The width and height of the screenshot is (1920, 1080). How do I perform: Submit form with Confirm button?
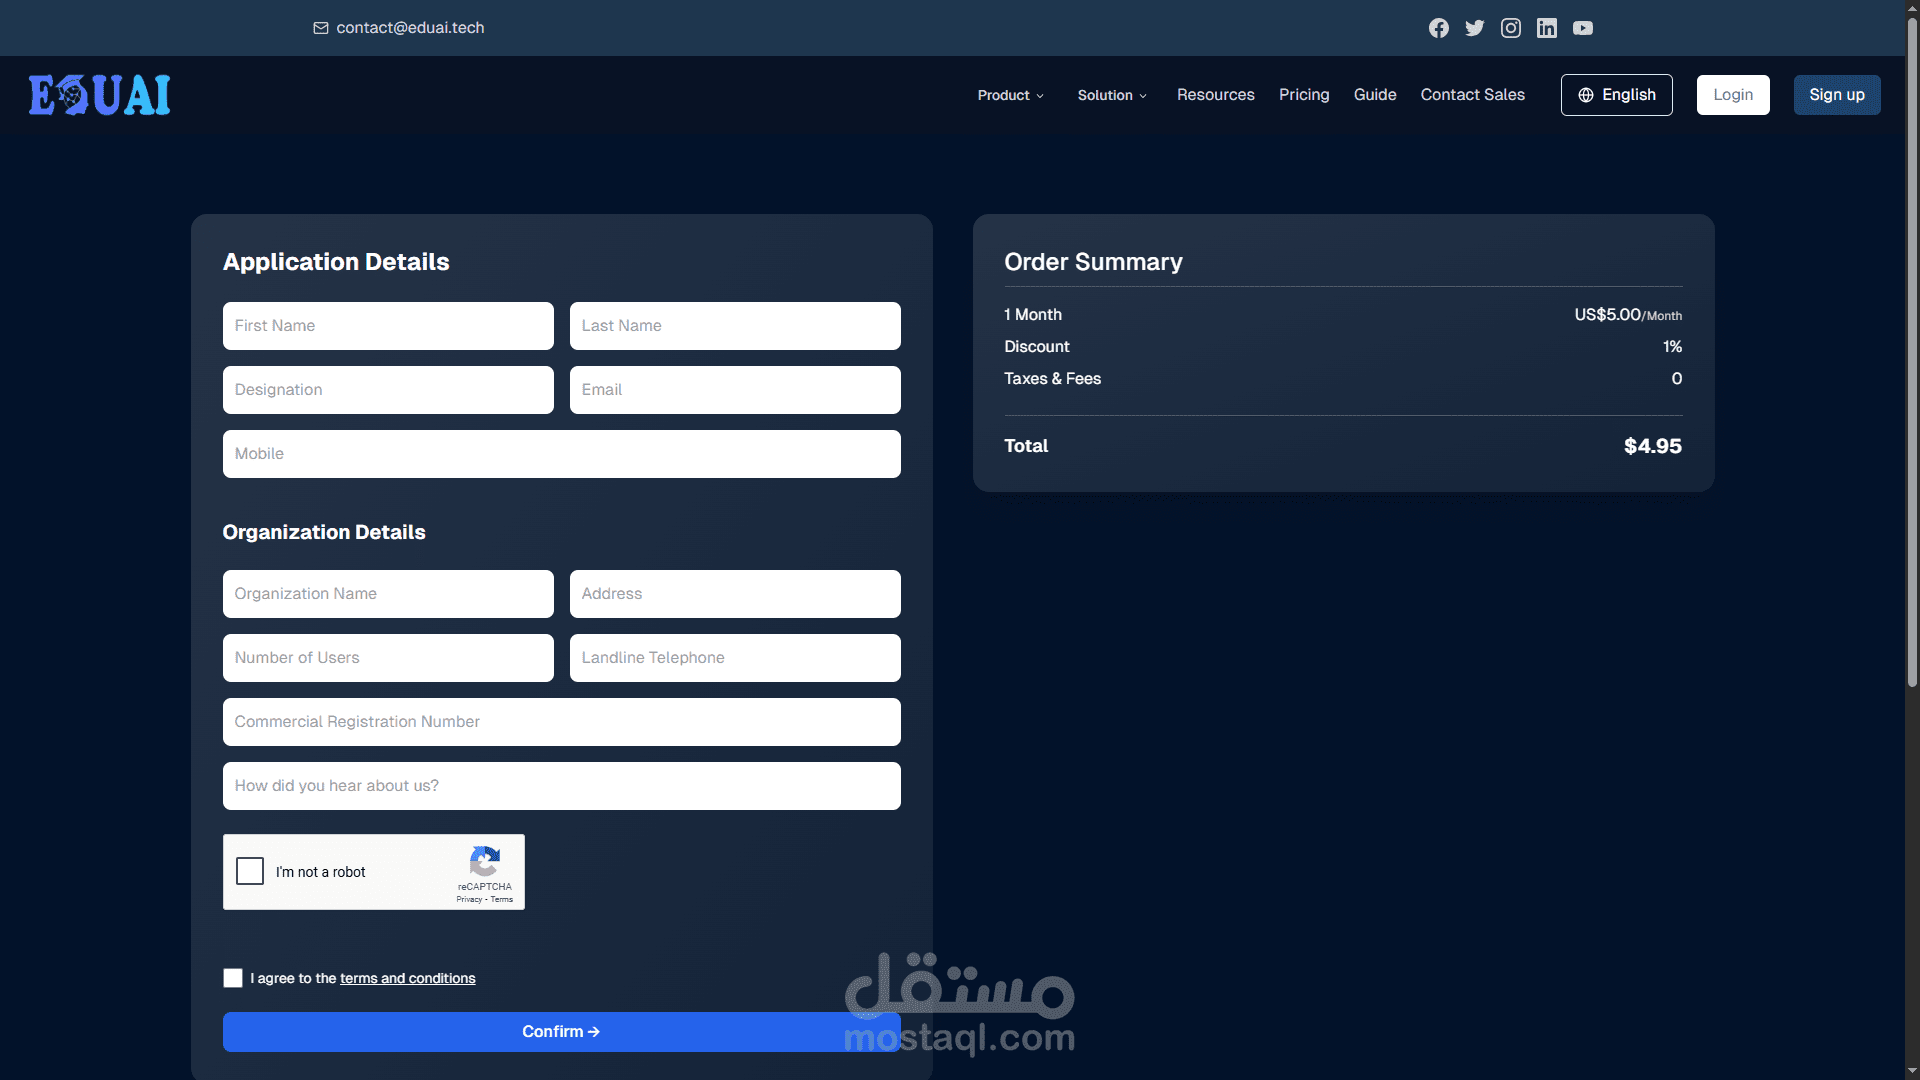[x=561, y=1032]
